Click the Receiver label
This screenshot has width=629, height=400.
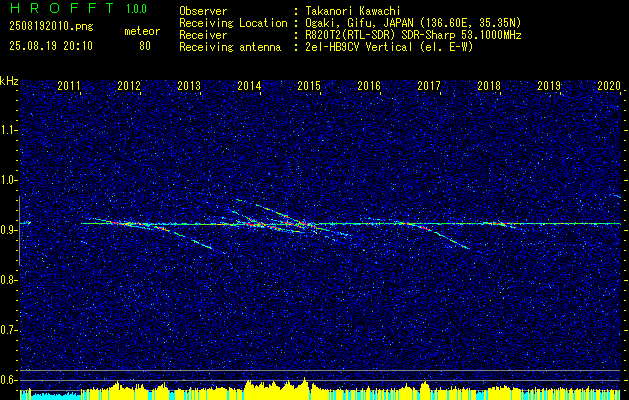tap(203, 35)
